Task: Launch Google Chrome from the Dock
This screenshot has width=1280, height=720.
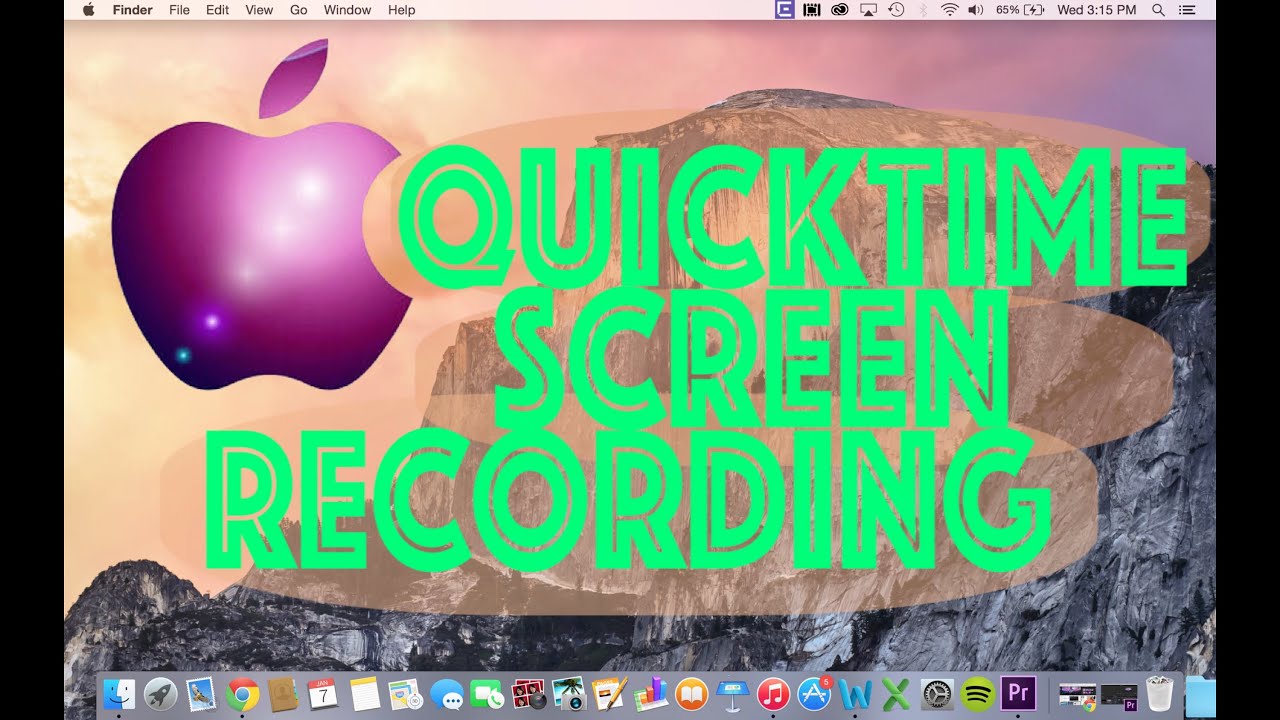Action: coord(242,693)
